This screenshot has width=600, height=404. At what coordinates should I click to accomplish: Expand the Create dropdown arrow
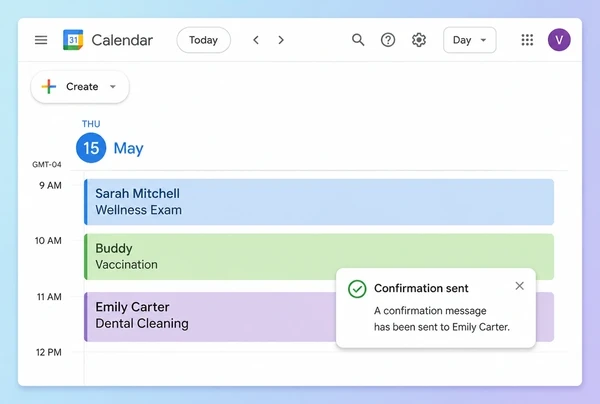(x=113, y=86)
